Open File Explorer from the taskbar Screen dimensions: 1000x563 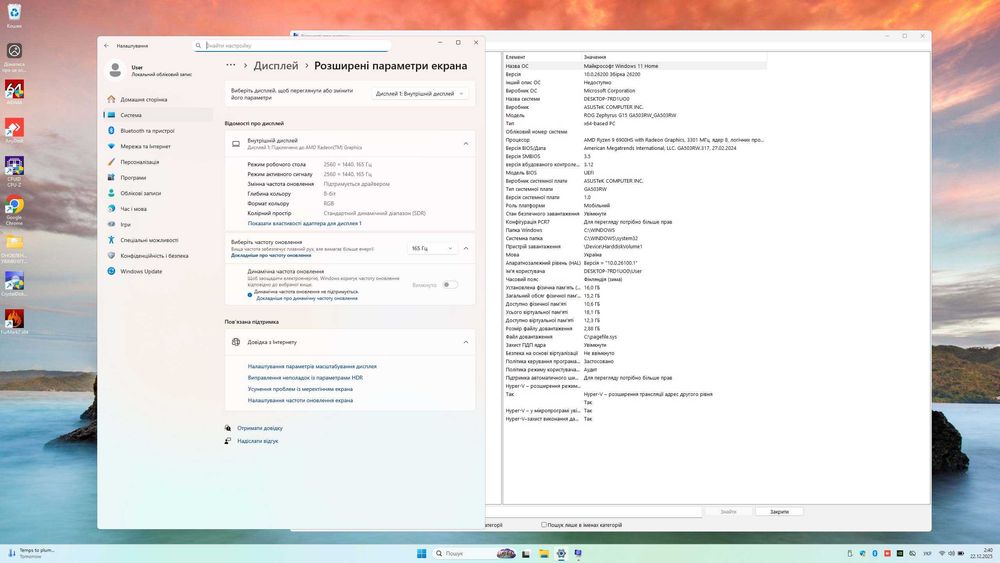(543, 553)
